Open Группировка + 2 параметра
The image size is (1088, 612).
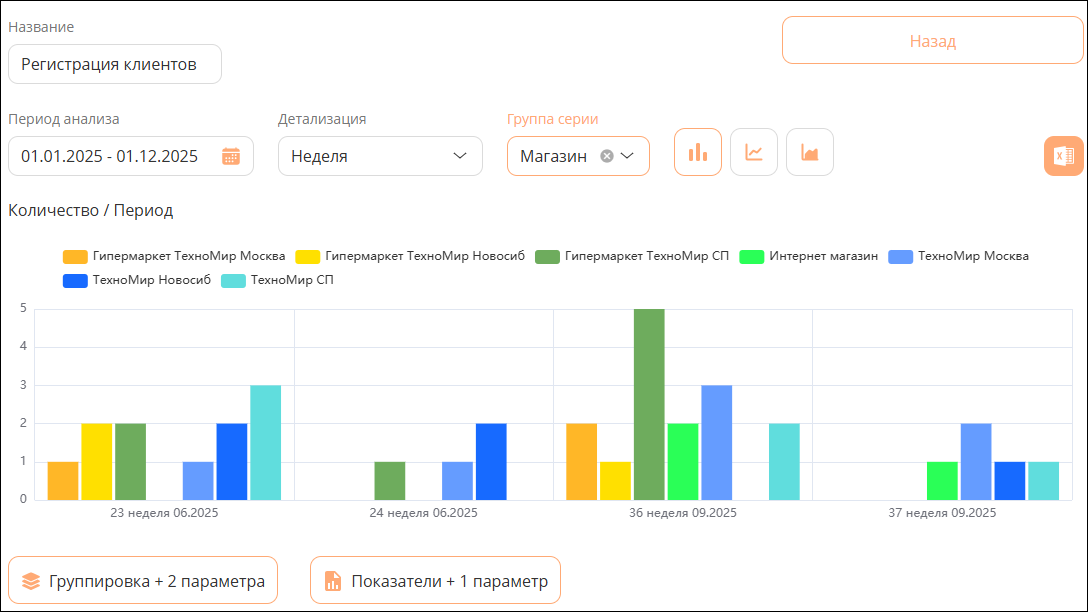click(143, 581)
